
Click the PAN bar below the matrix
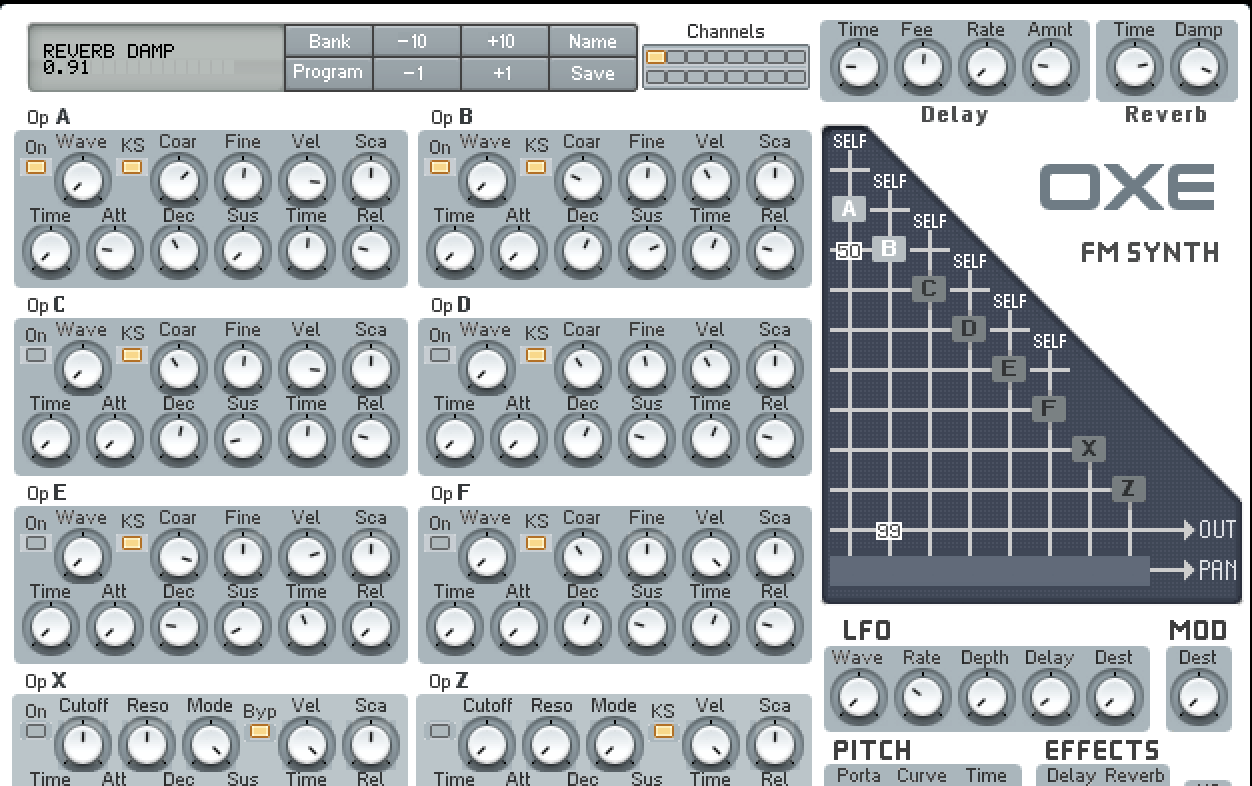pos(989,571)
